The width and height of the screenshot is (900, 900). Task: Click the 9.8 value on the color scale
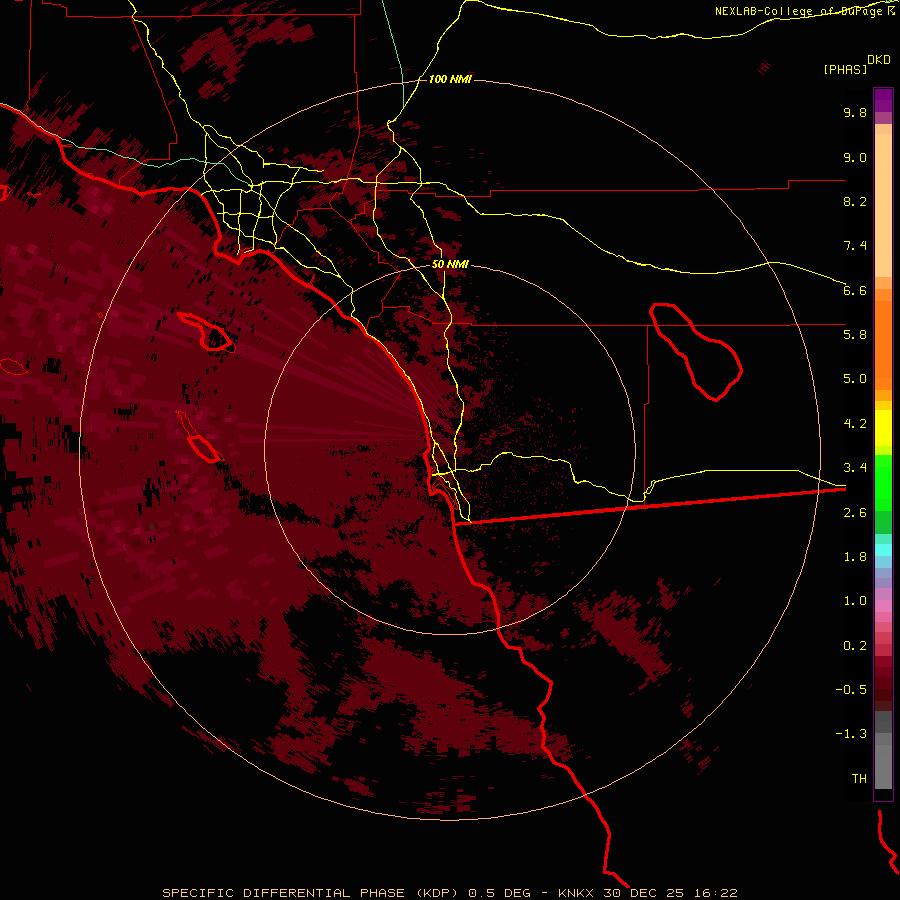click(855, 112)
